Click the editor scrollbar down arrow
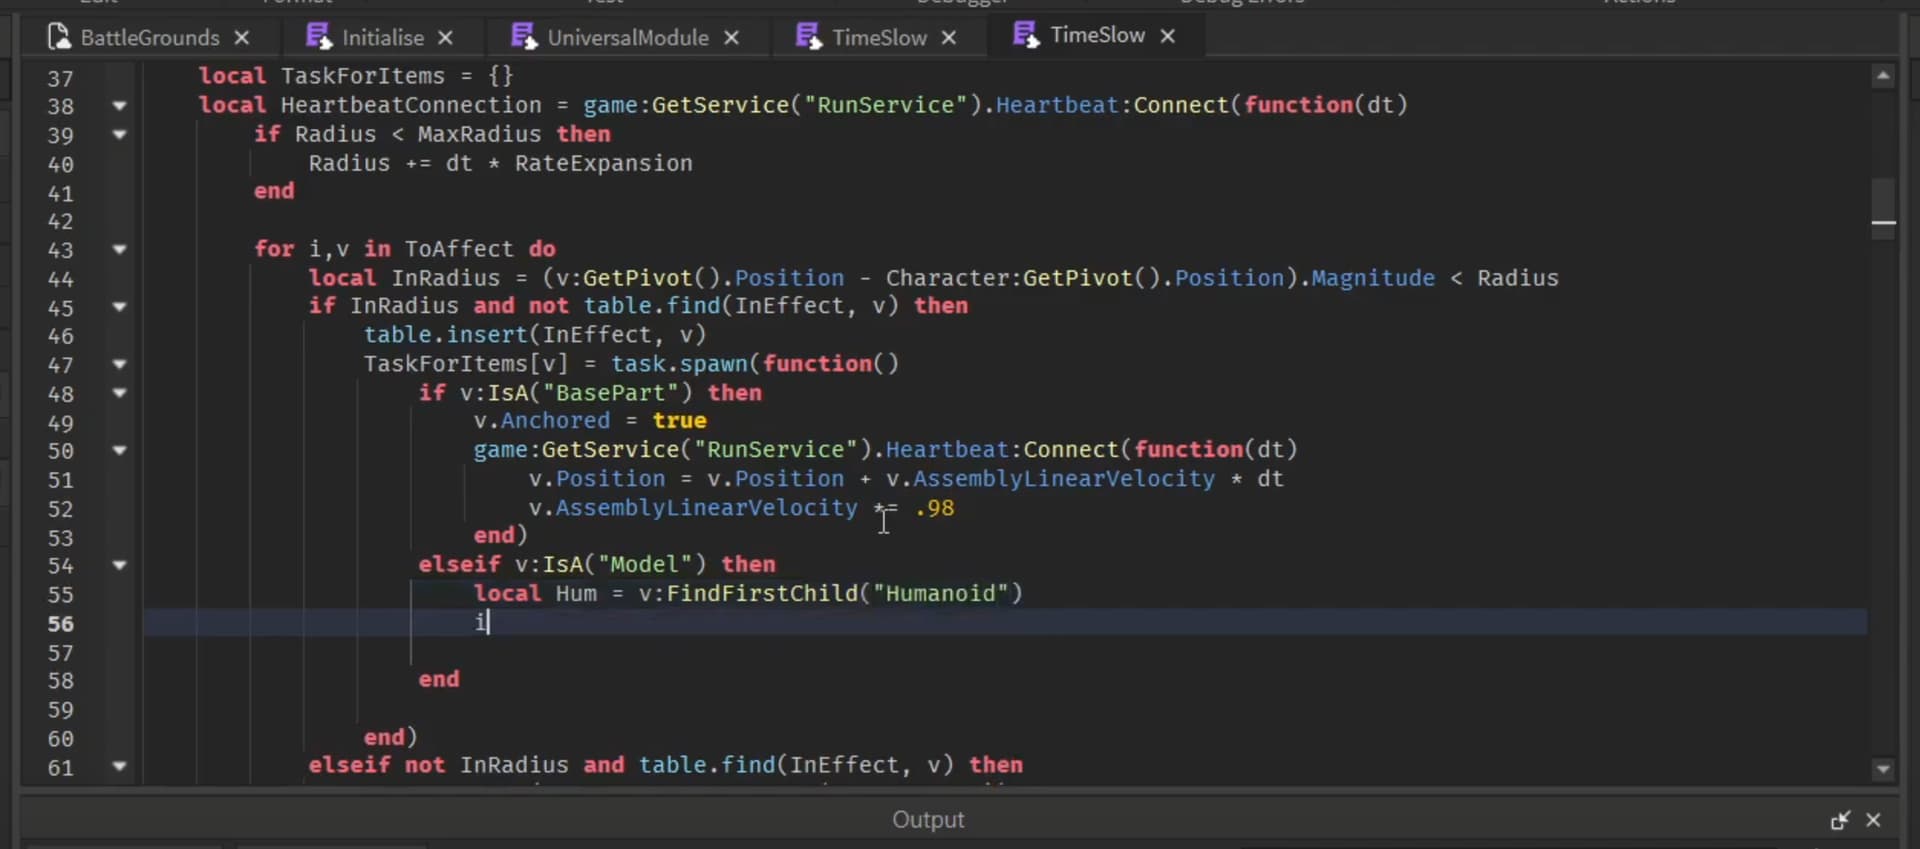 tap(1883, 769)
